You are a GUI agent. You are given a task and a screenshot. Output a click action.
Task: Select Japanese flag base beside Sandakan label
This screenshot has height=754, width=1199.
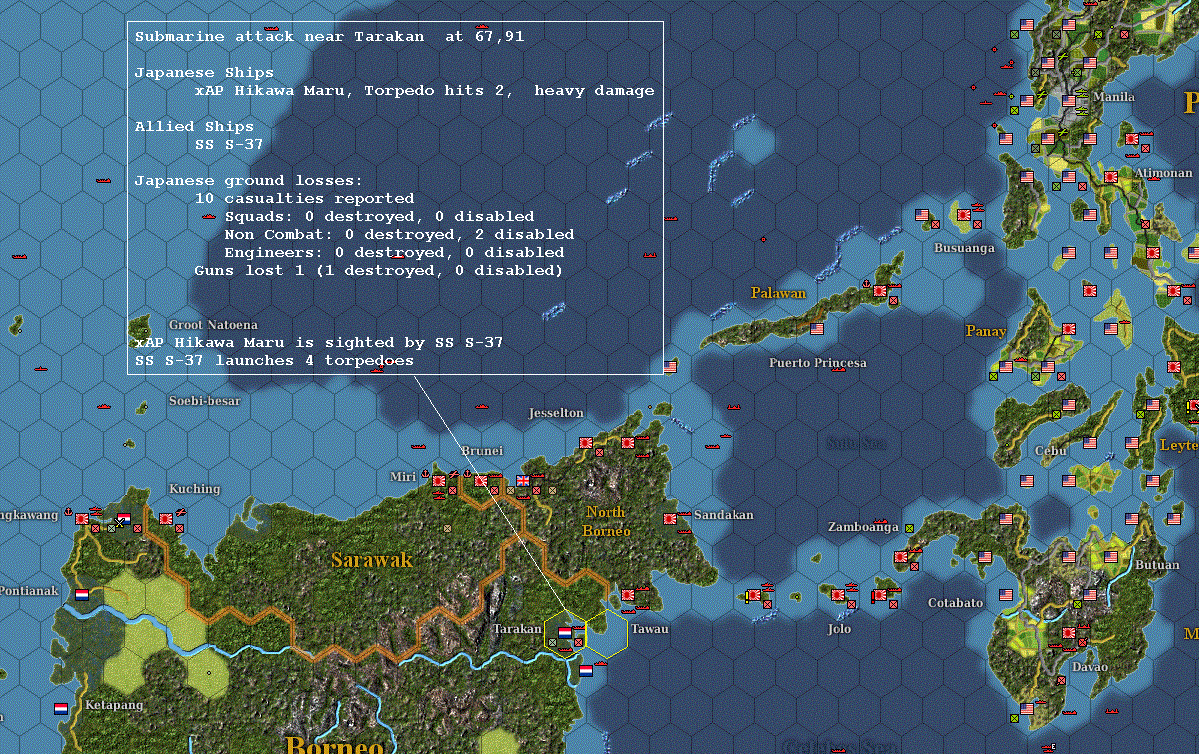coord(670,519)
